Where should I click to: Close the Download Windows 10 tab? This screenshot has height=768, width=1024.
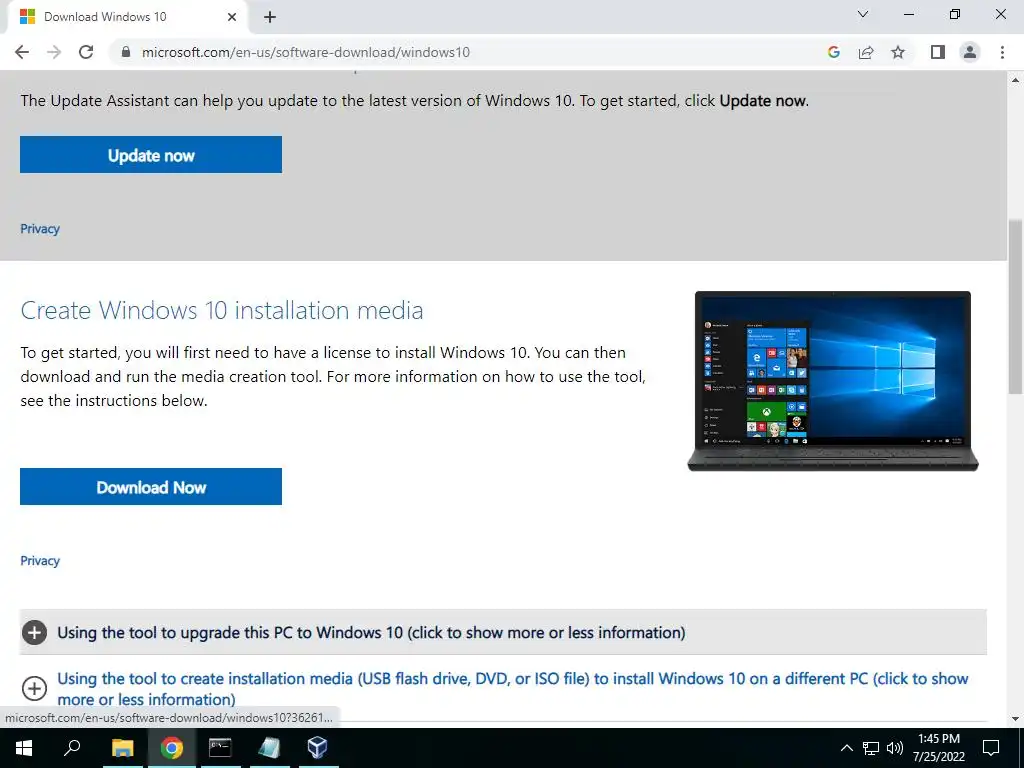point(232,17)
